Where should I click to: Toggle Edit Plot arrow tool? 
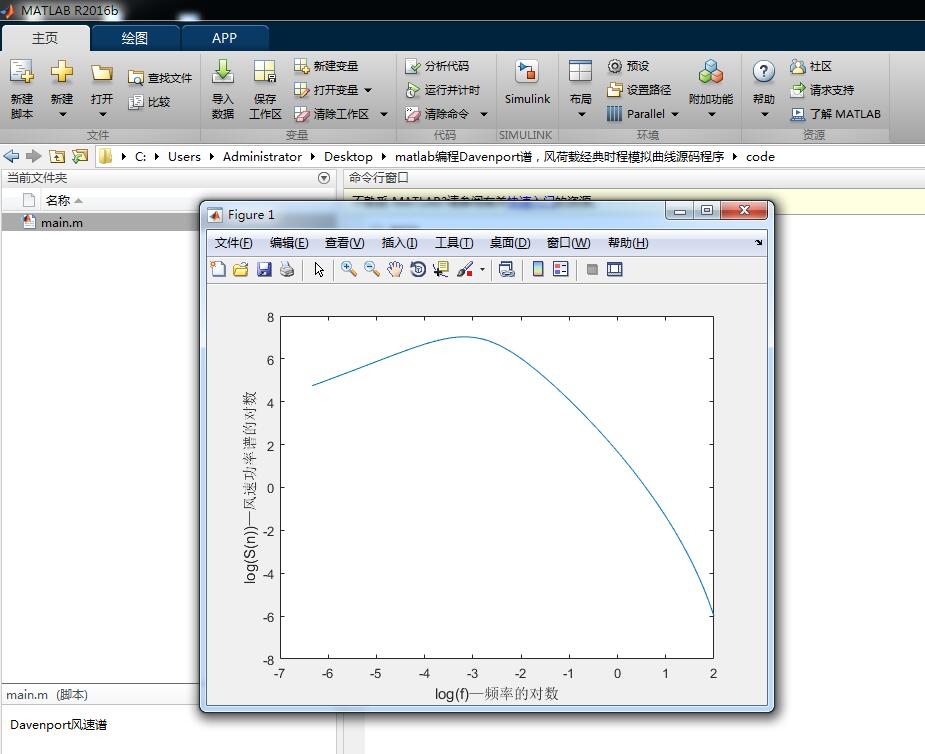pos(319,270)
